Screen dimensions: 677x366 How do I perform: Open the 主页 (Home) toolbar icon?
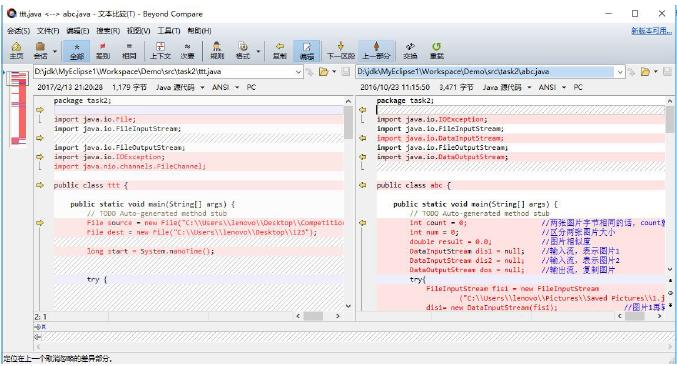point(16,50)
